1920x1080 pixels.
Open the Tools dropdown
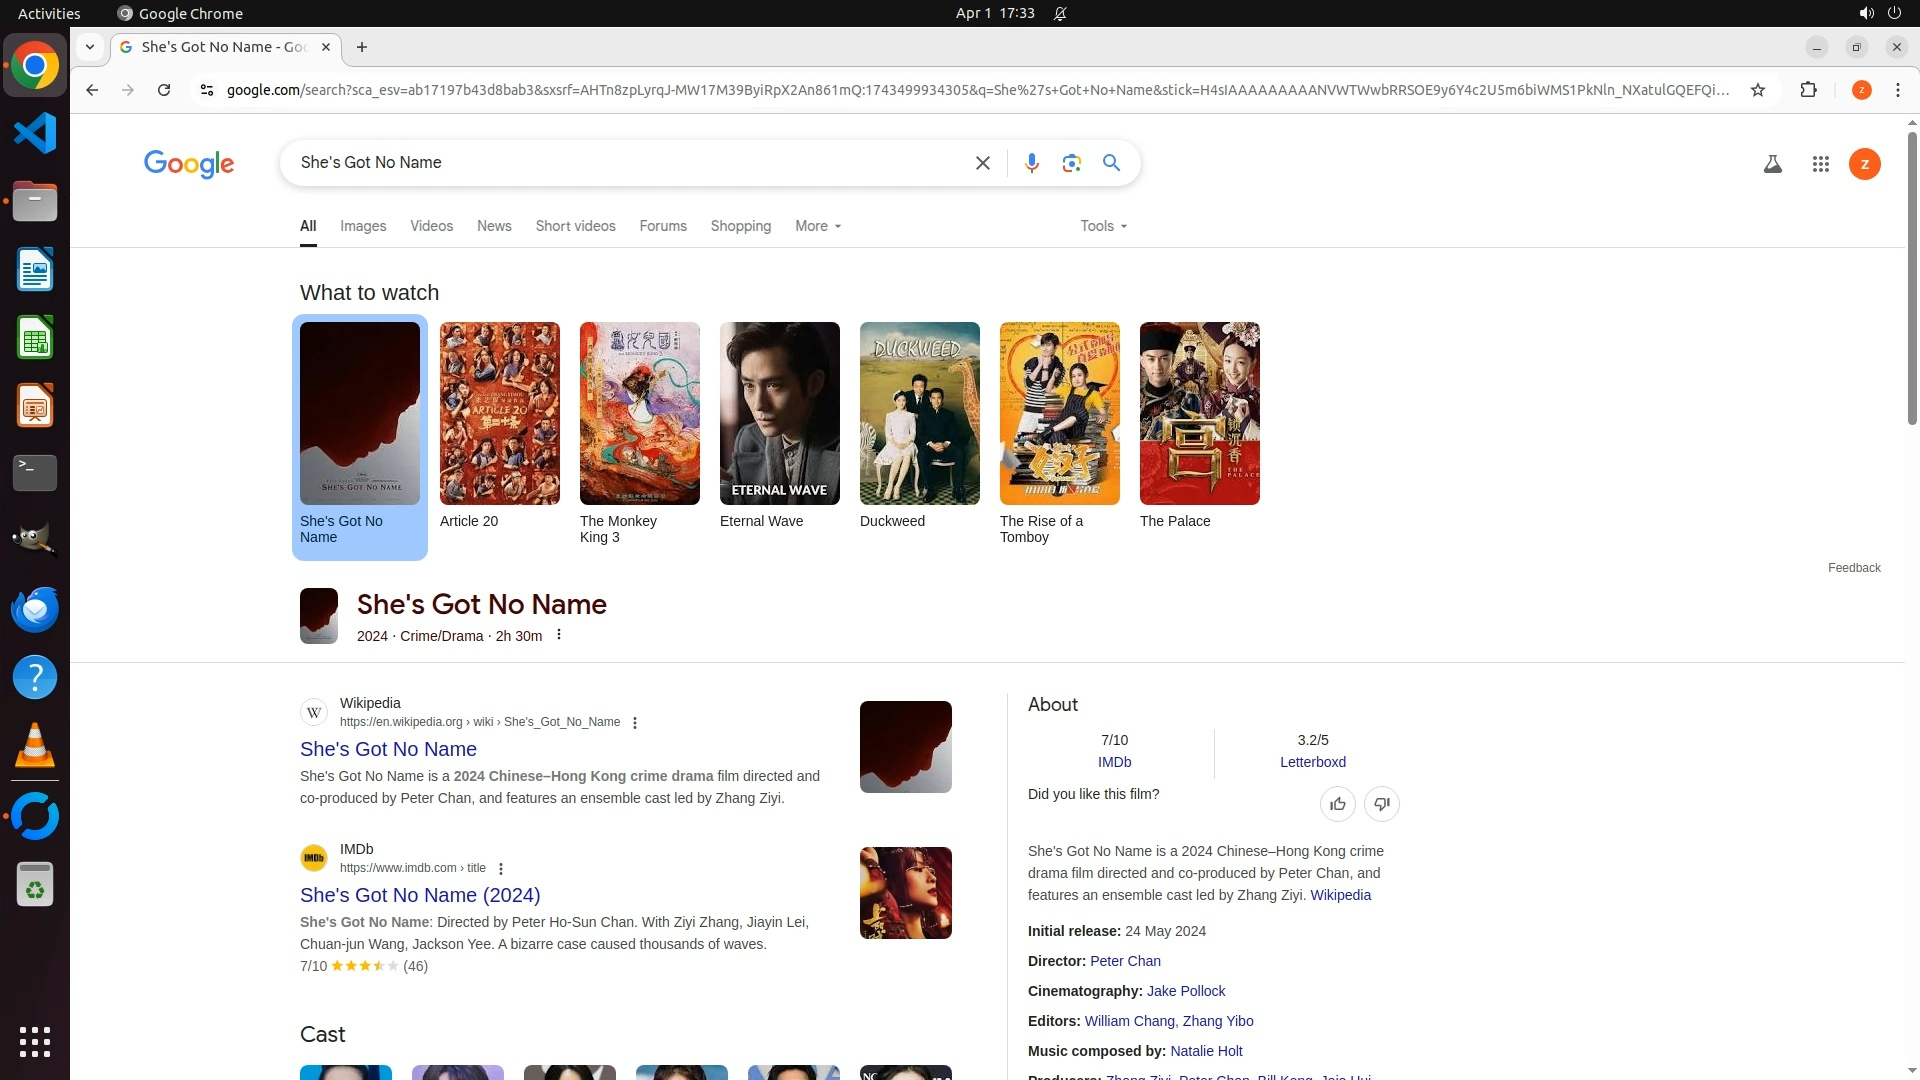point(1103,226)
